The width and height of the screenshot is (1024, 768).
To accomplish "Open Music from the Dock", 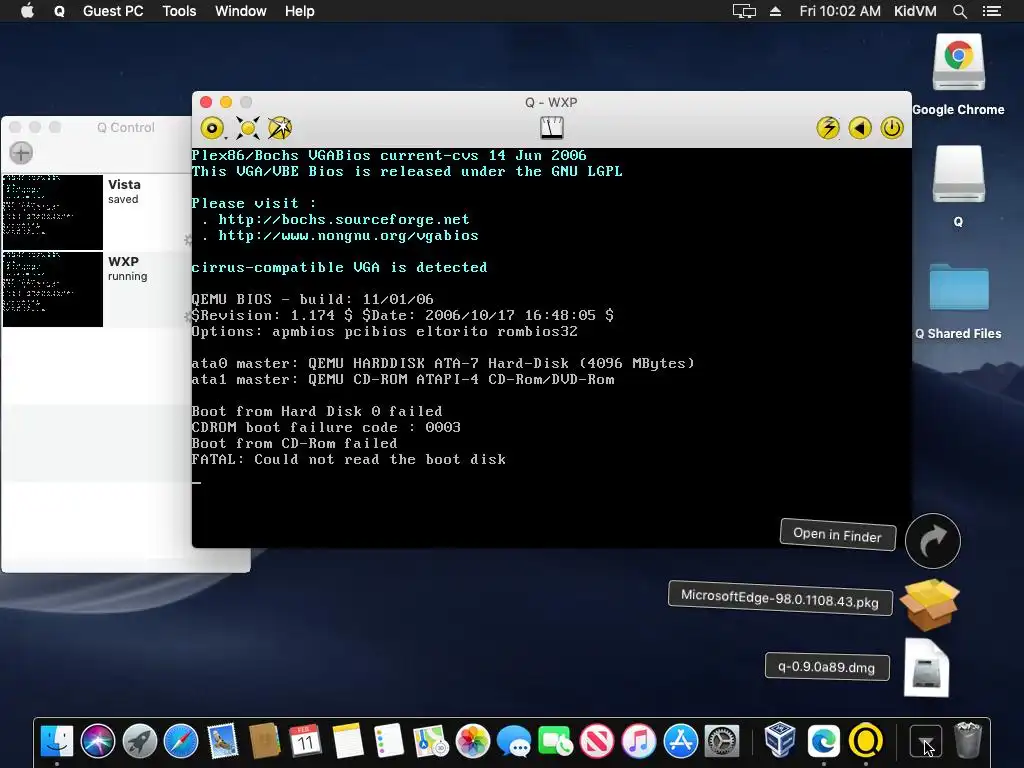I will [639, 741].
